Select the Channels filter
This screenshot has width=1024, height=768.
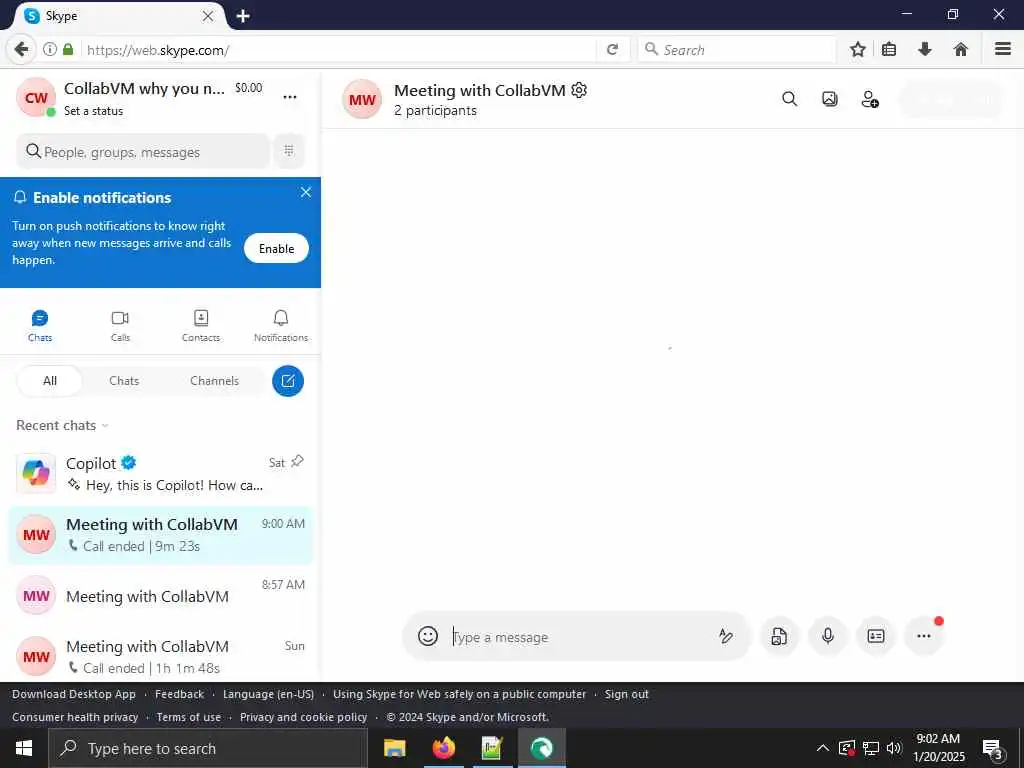(x=214, y=381)
